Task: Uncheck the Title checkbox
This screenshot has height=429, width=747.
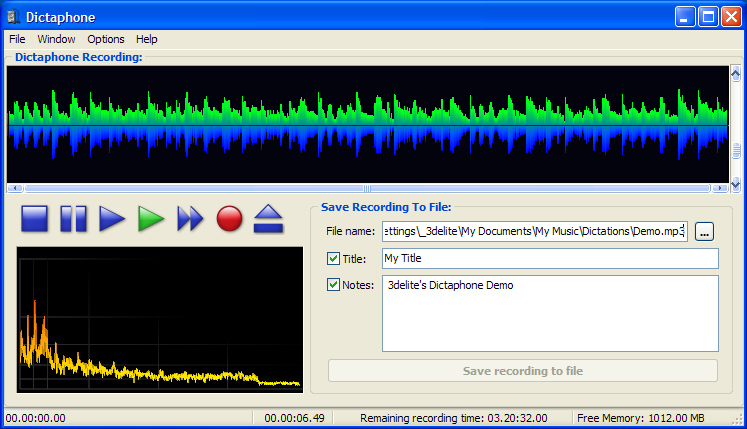Action: click(x=333, y=259)
